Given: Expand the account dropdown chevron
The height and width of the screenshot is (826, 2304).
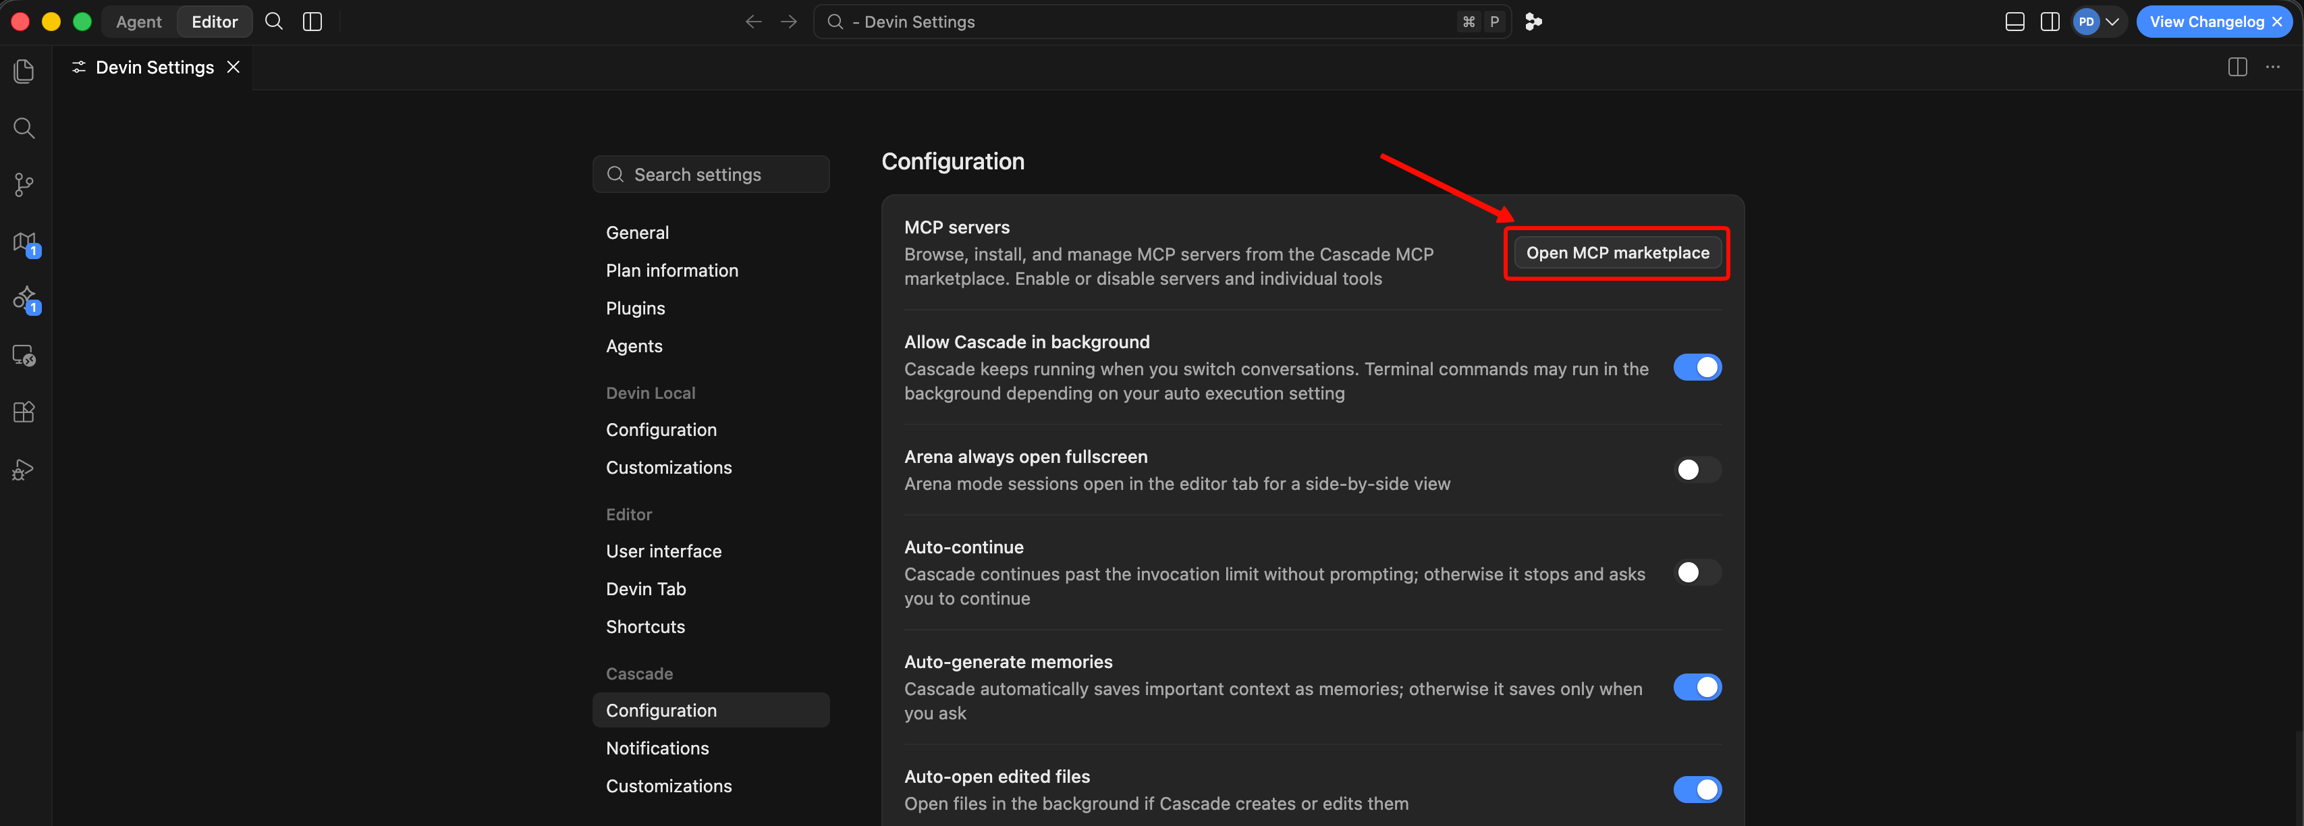Looking at the screenshot, I should pos(2113,21).
